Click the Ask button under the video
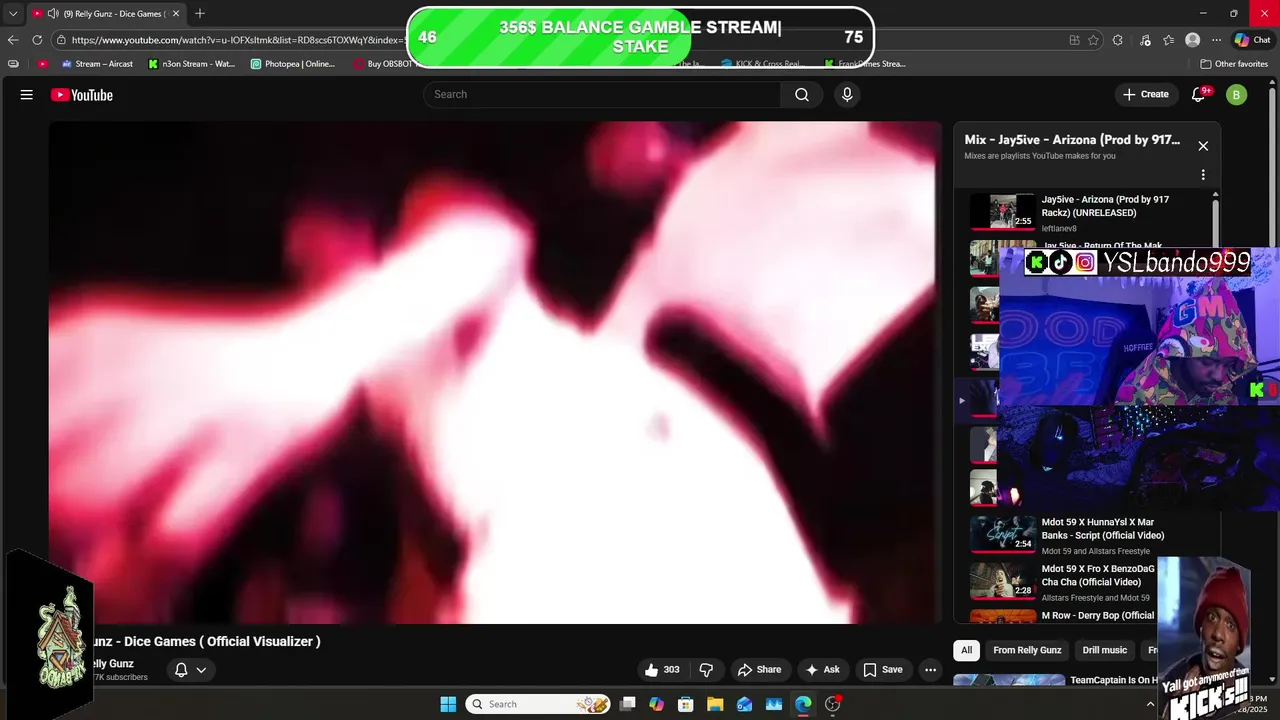The height and width of the screenshot is (720, 1280). [x=823, y=670]
